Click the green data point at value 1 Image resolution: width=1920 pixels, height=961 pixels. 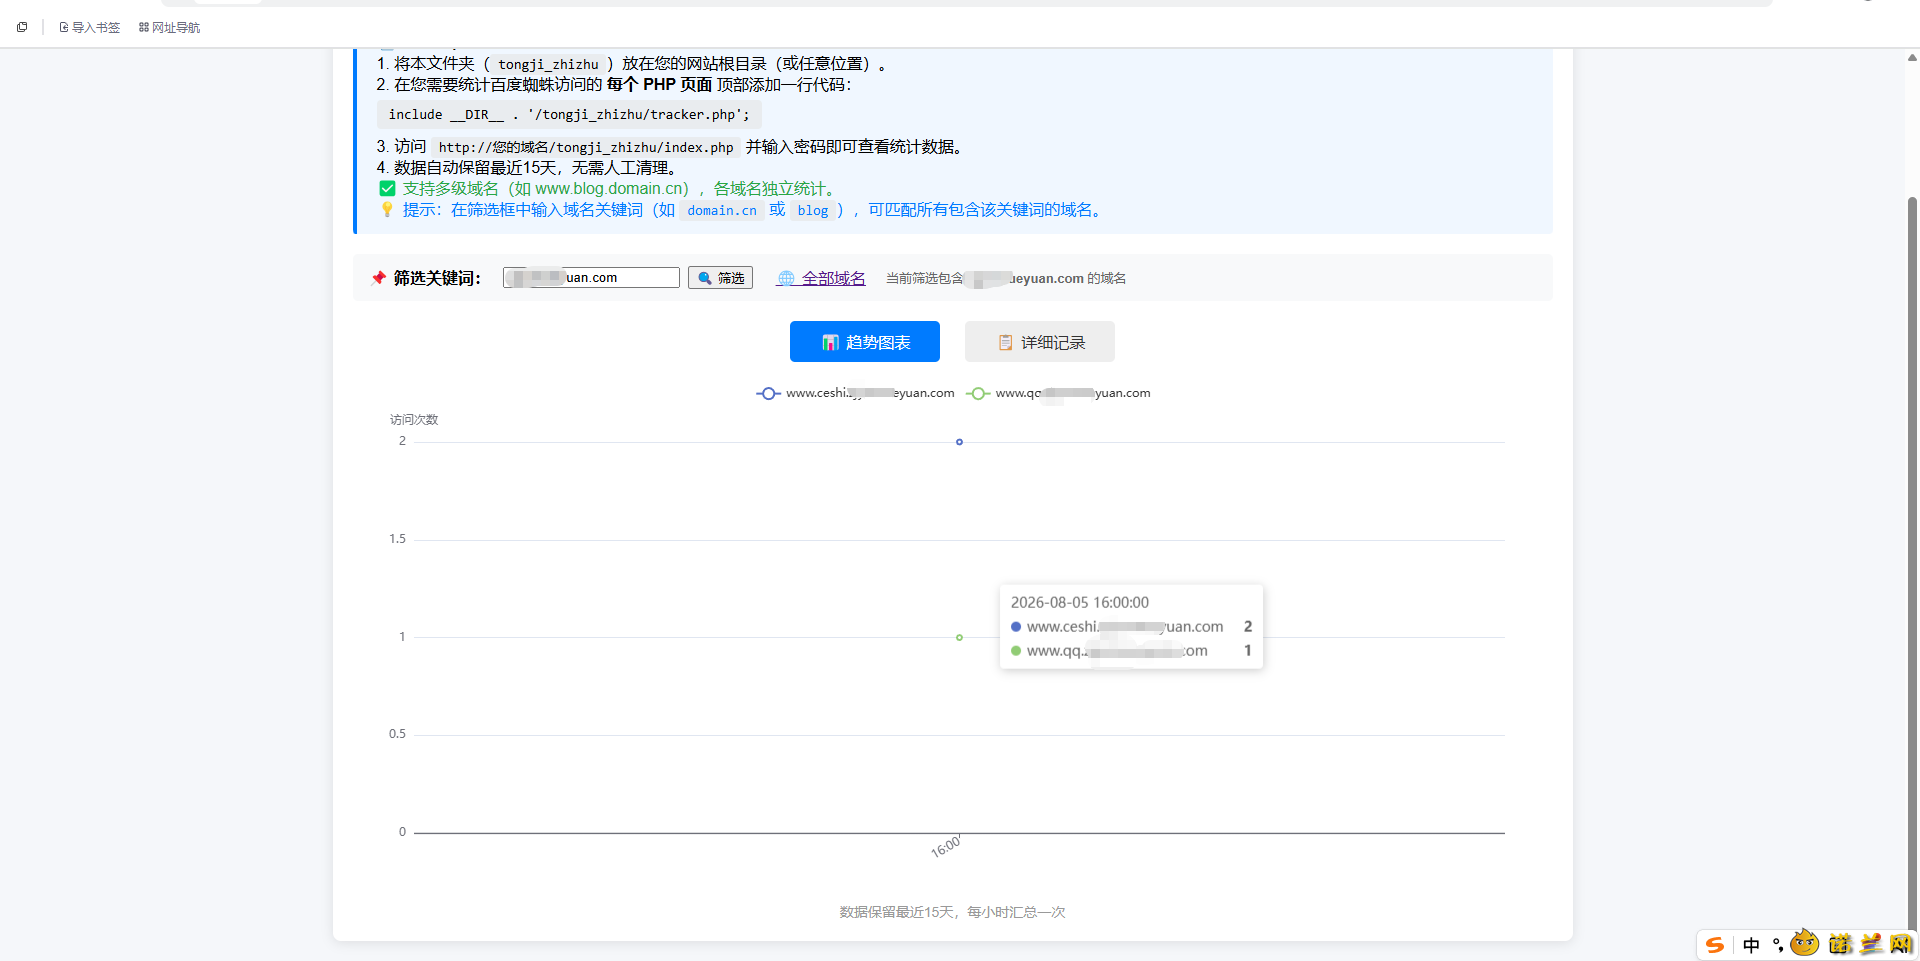959,637
